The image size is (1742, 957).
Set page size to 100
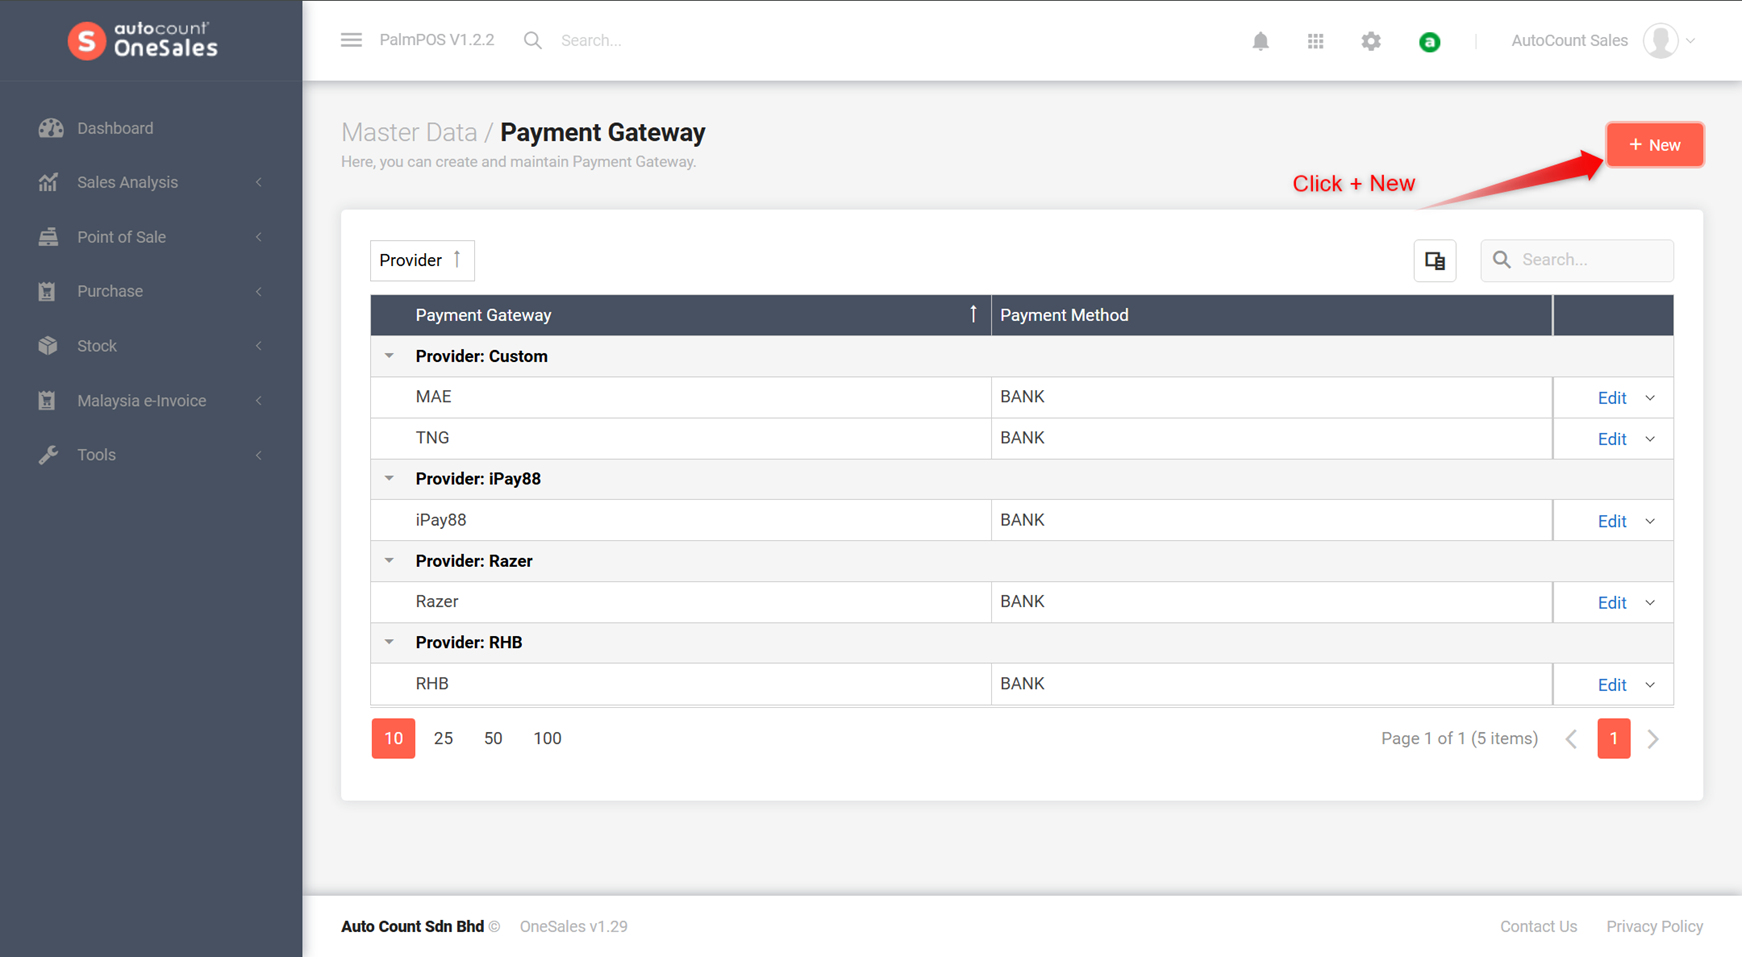click(547, 739)
